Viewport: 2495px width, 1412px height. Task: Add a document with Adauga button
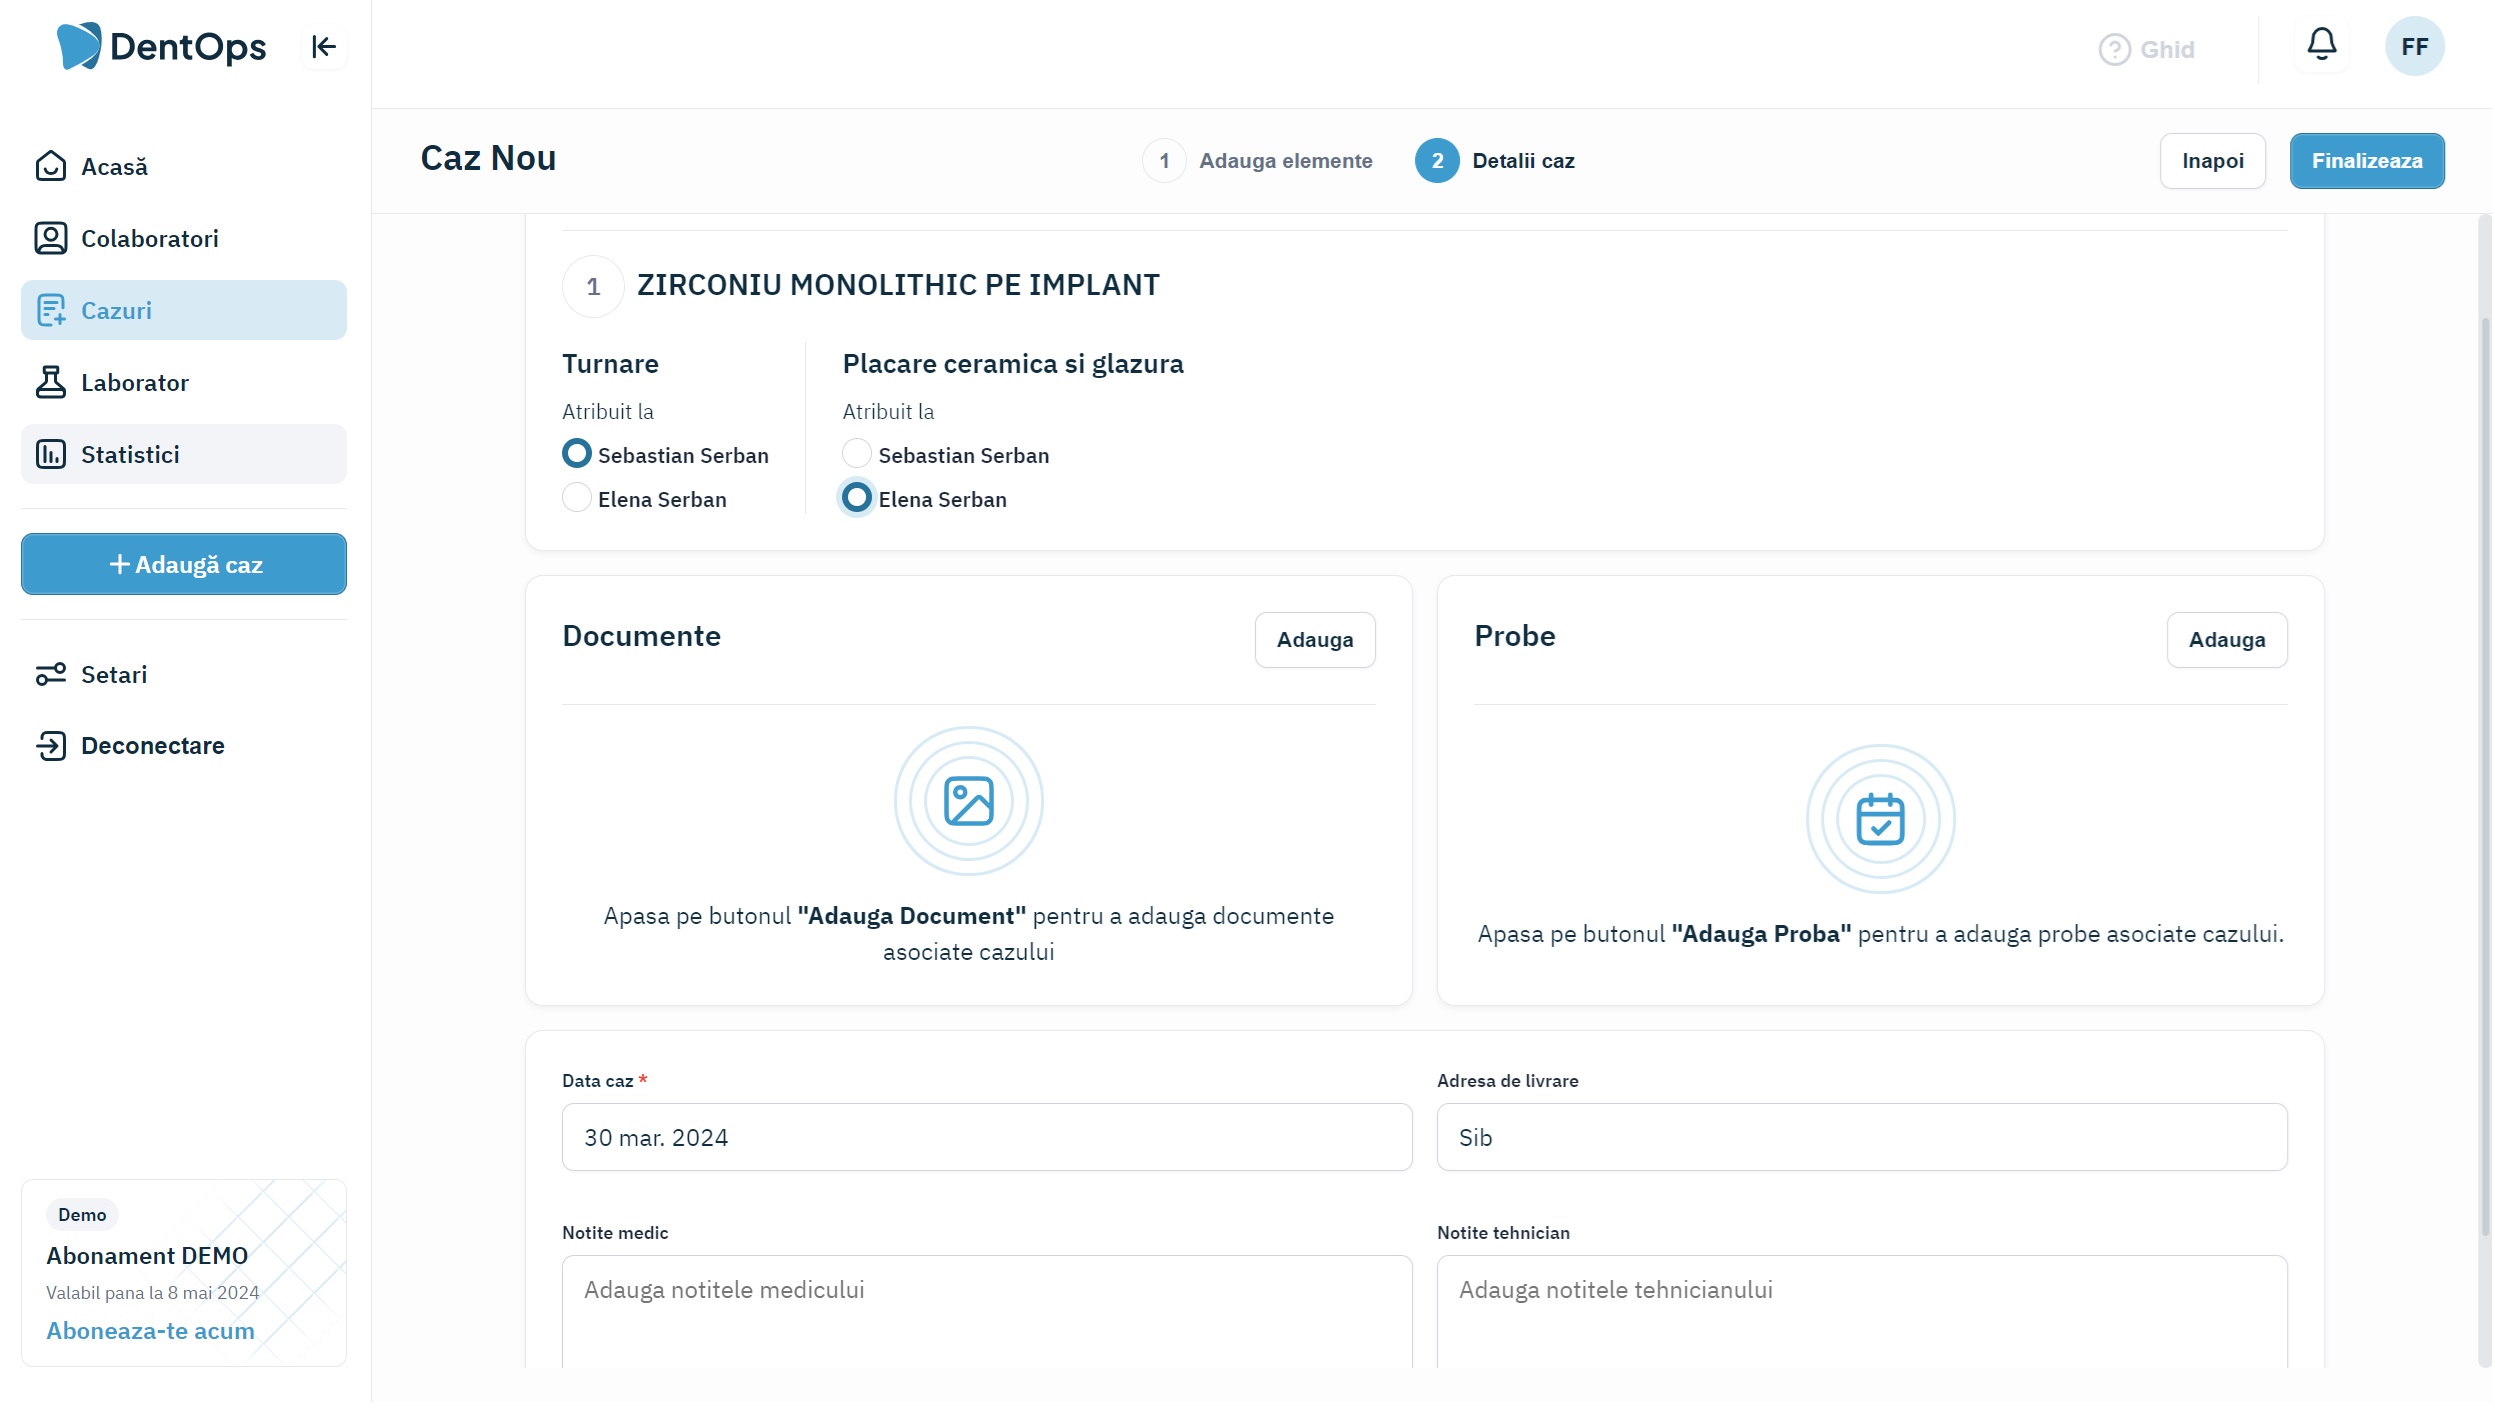click(1314, 641)
